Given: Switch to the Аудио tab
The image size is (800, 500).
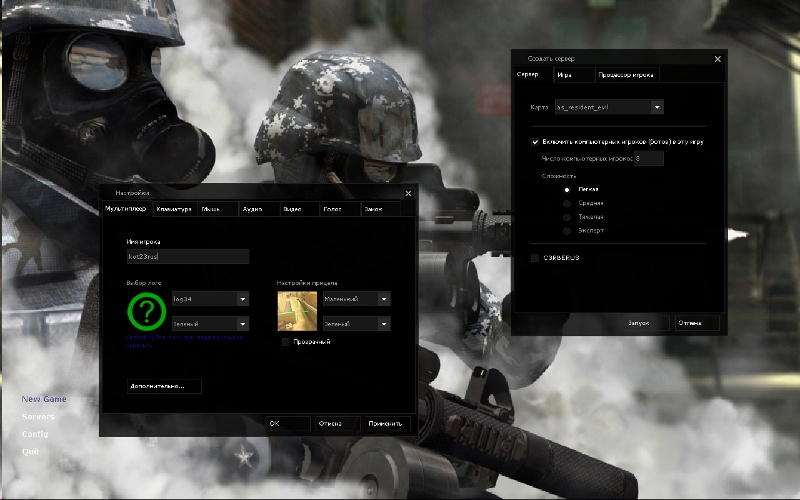Looking at the screenshot, I should tap(259, 209).
